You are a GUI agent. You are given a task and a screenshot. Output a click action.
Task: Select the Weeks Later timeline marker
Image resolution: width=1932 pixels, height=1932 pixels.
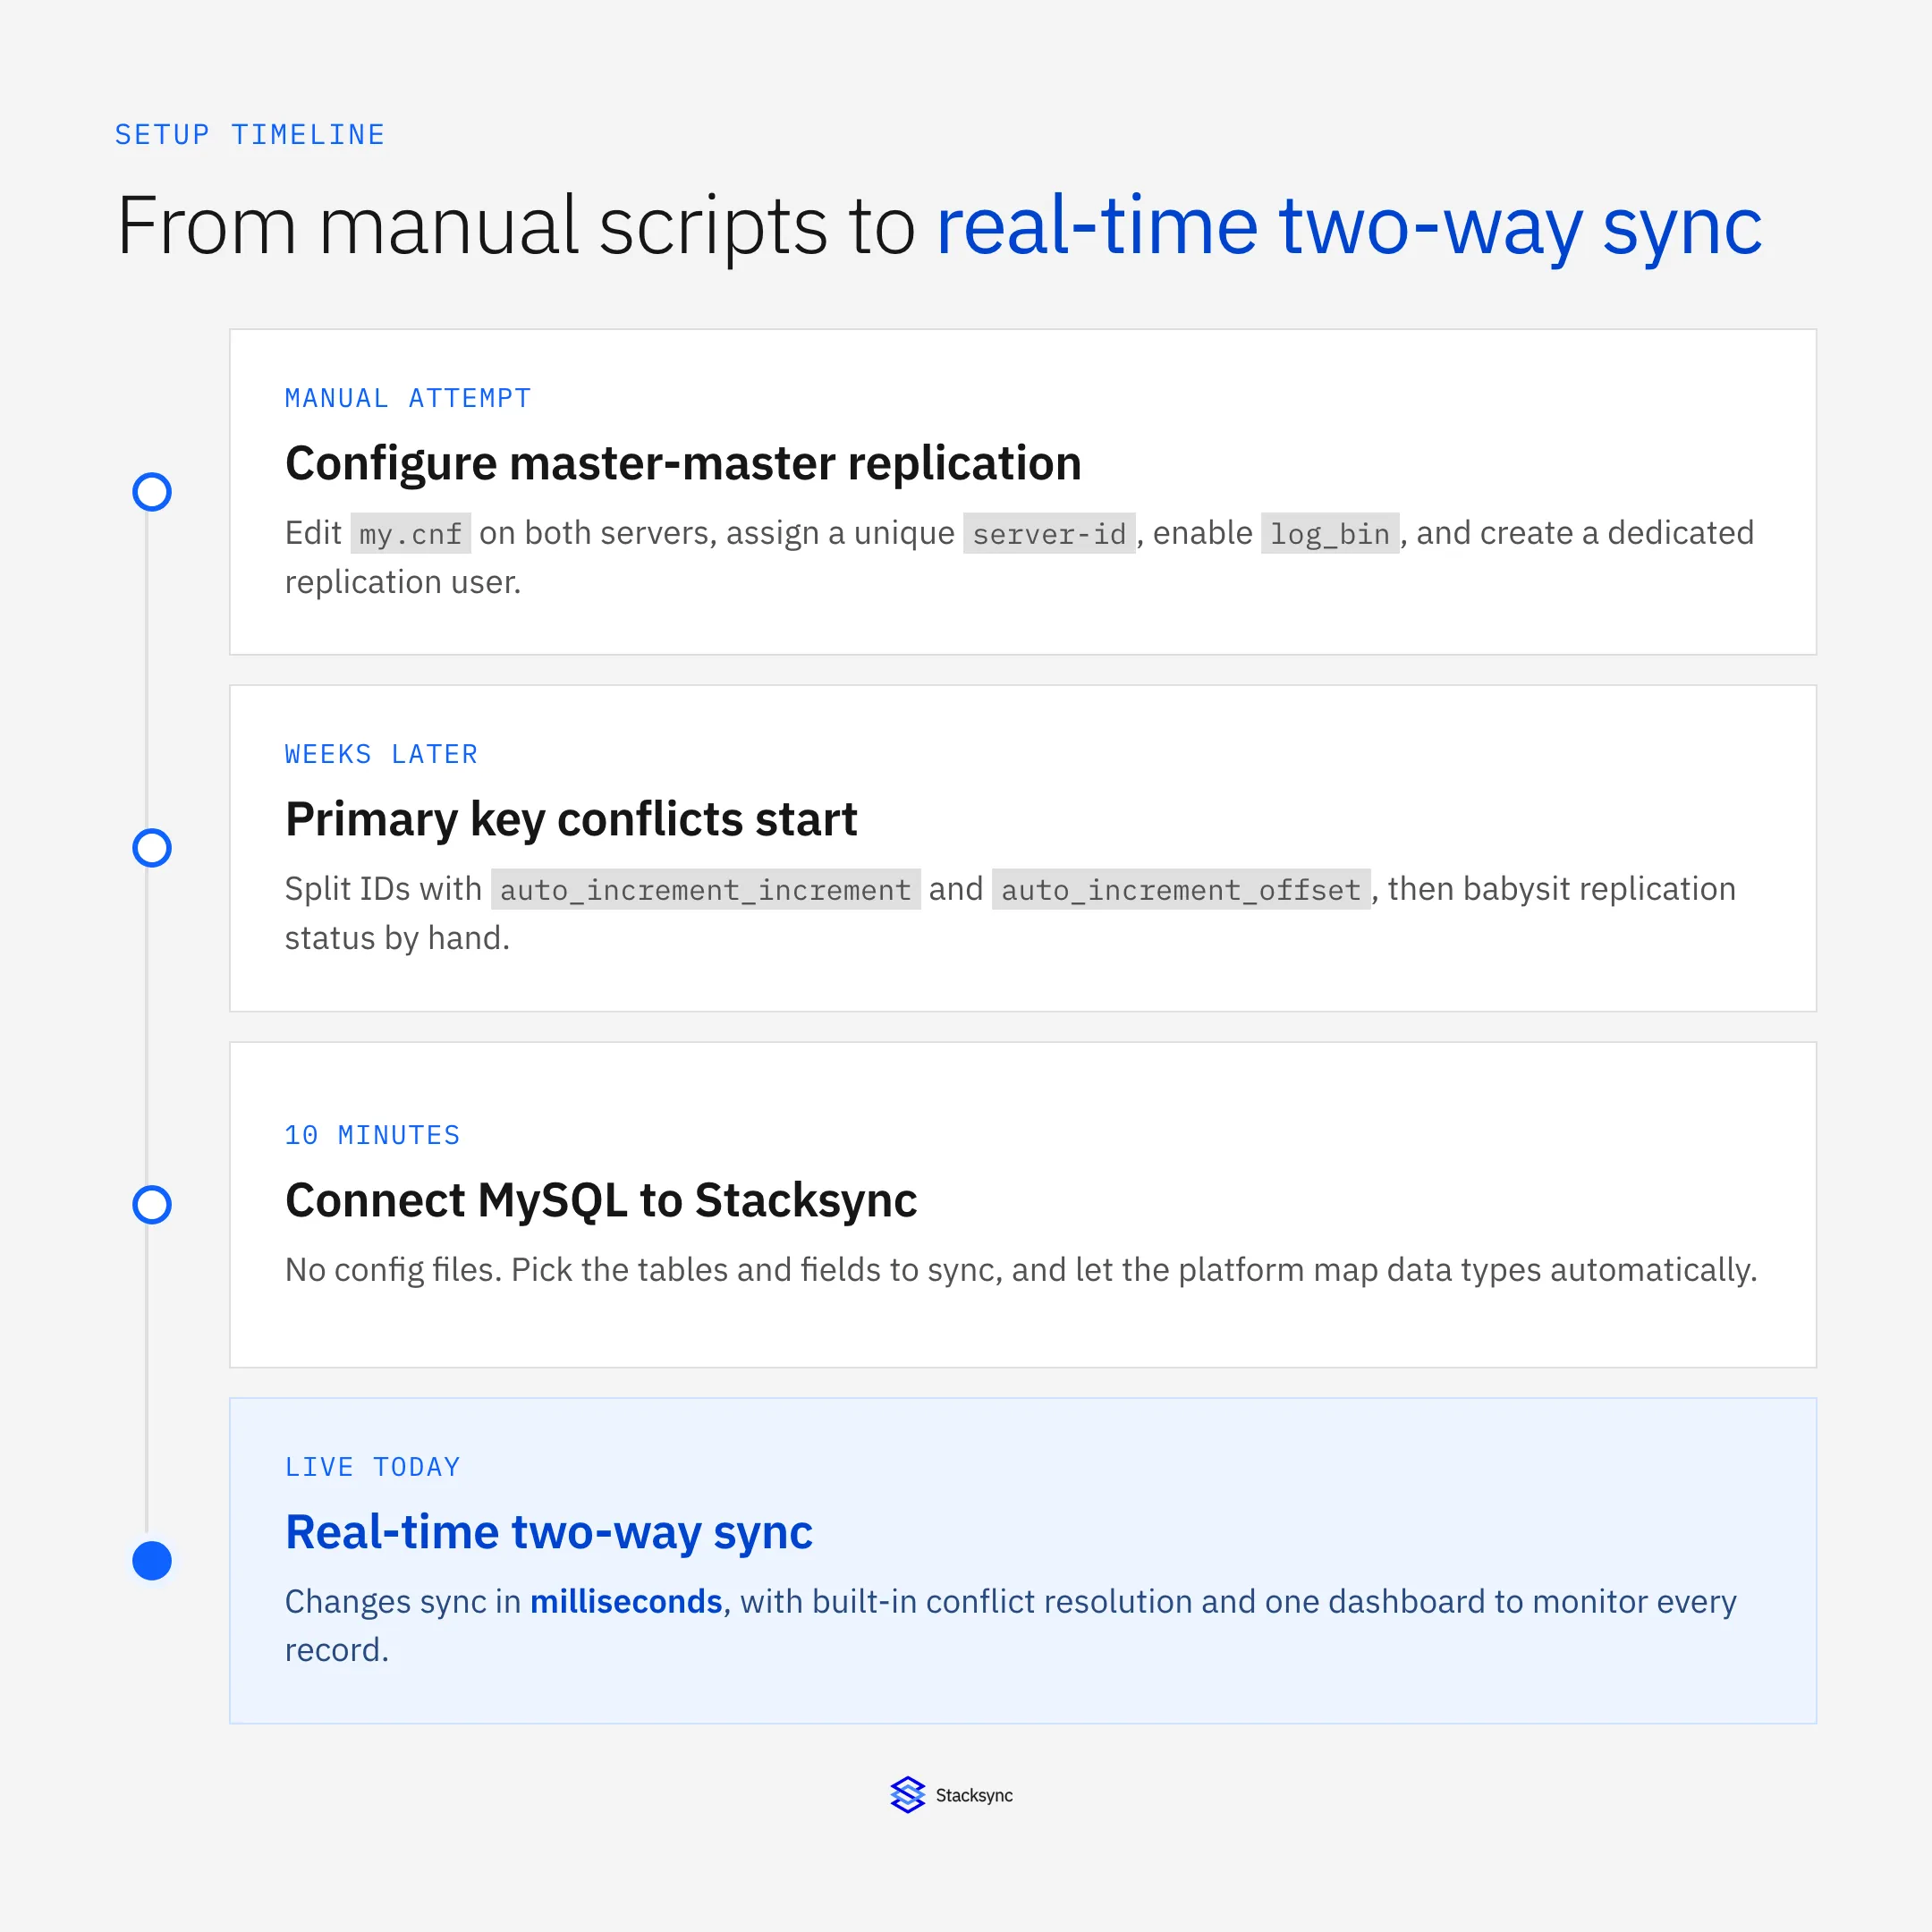(152, 848)
